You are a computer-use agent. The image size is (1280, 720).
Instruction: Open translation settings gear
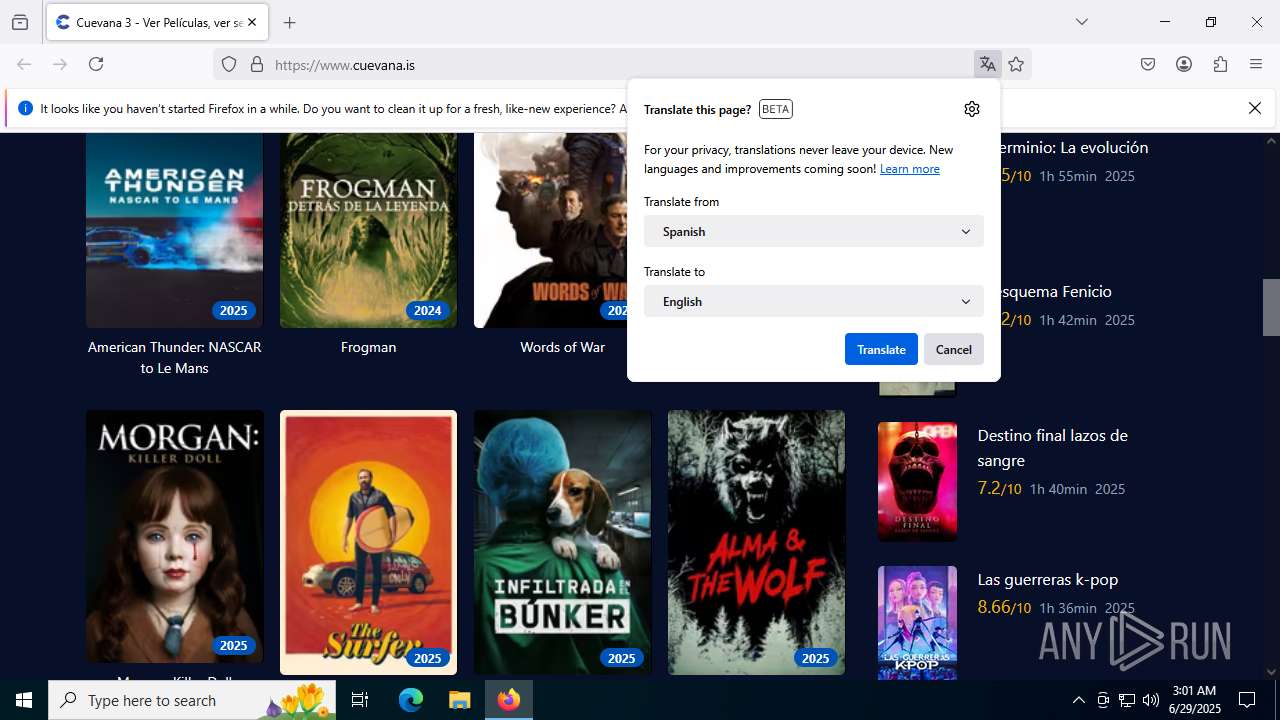972,109
